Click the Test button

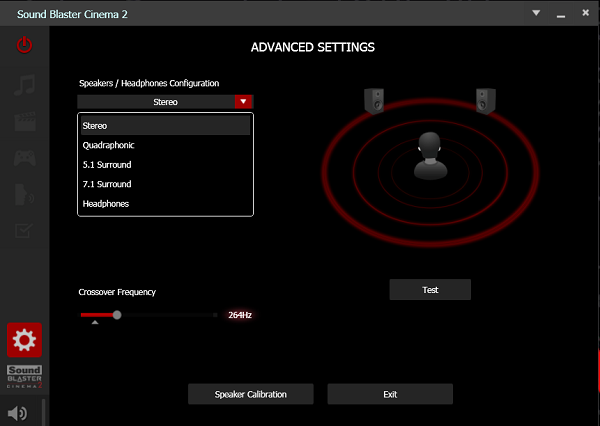click(x=430, y=290)
